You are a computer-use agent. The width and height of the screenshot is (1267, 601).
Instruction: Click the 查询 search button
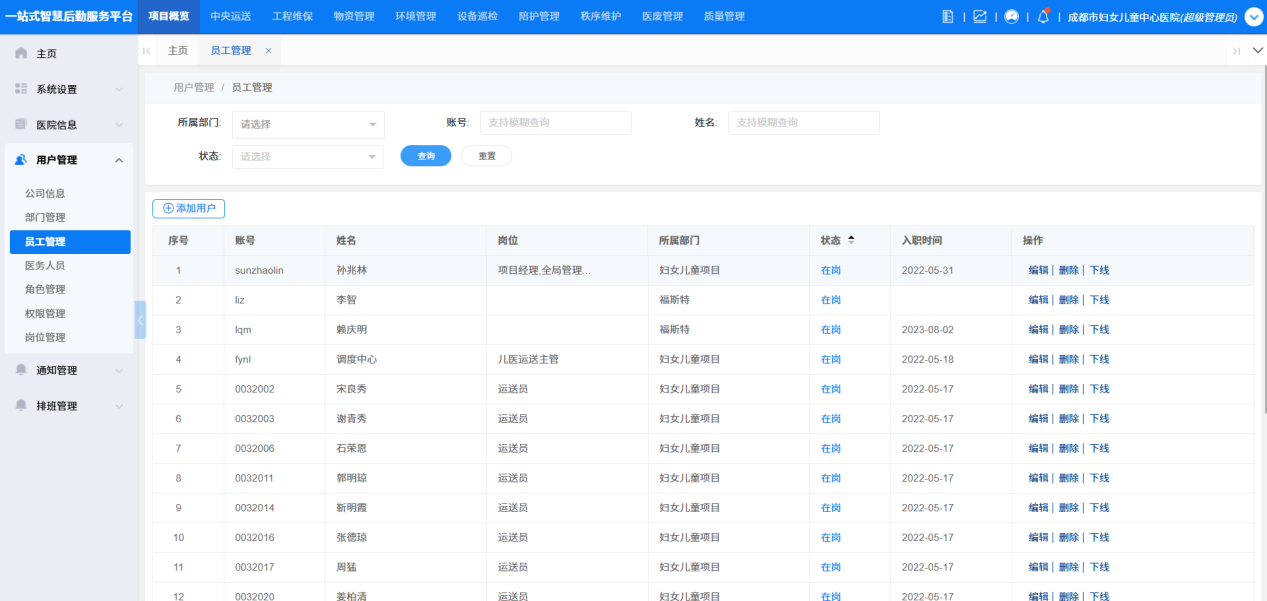(x=426, y=156)
